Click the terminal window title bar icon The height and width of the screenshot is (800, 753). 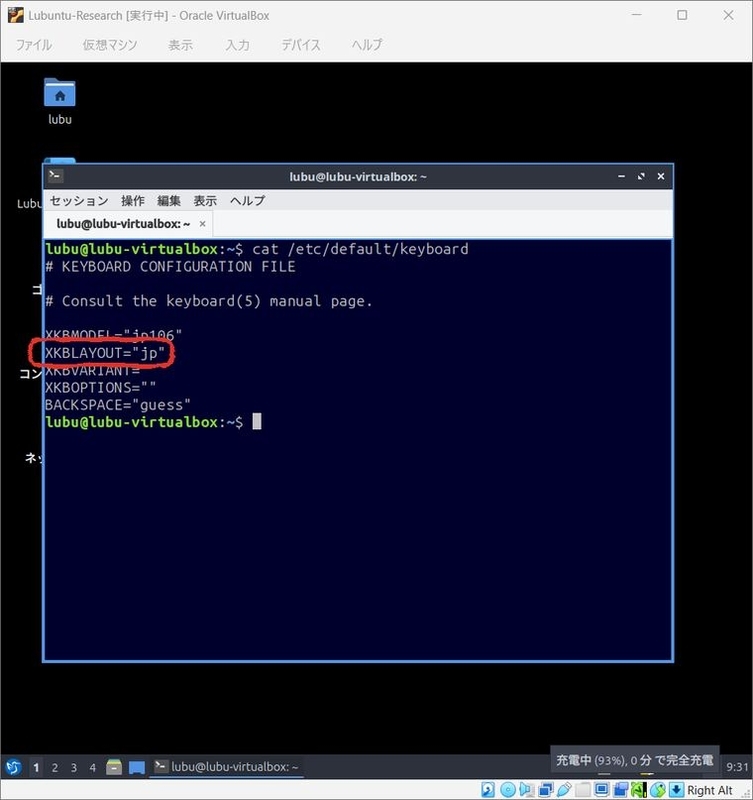coord(55,176)
